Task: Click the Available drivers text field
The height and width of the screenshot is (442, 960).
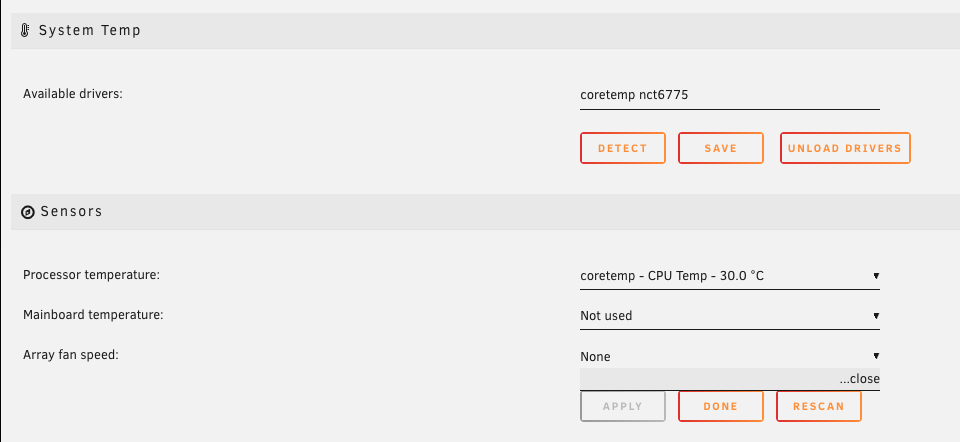Action: [x=730, y=96]
